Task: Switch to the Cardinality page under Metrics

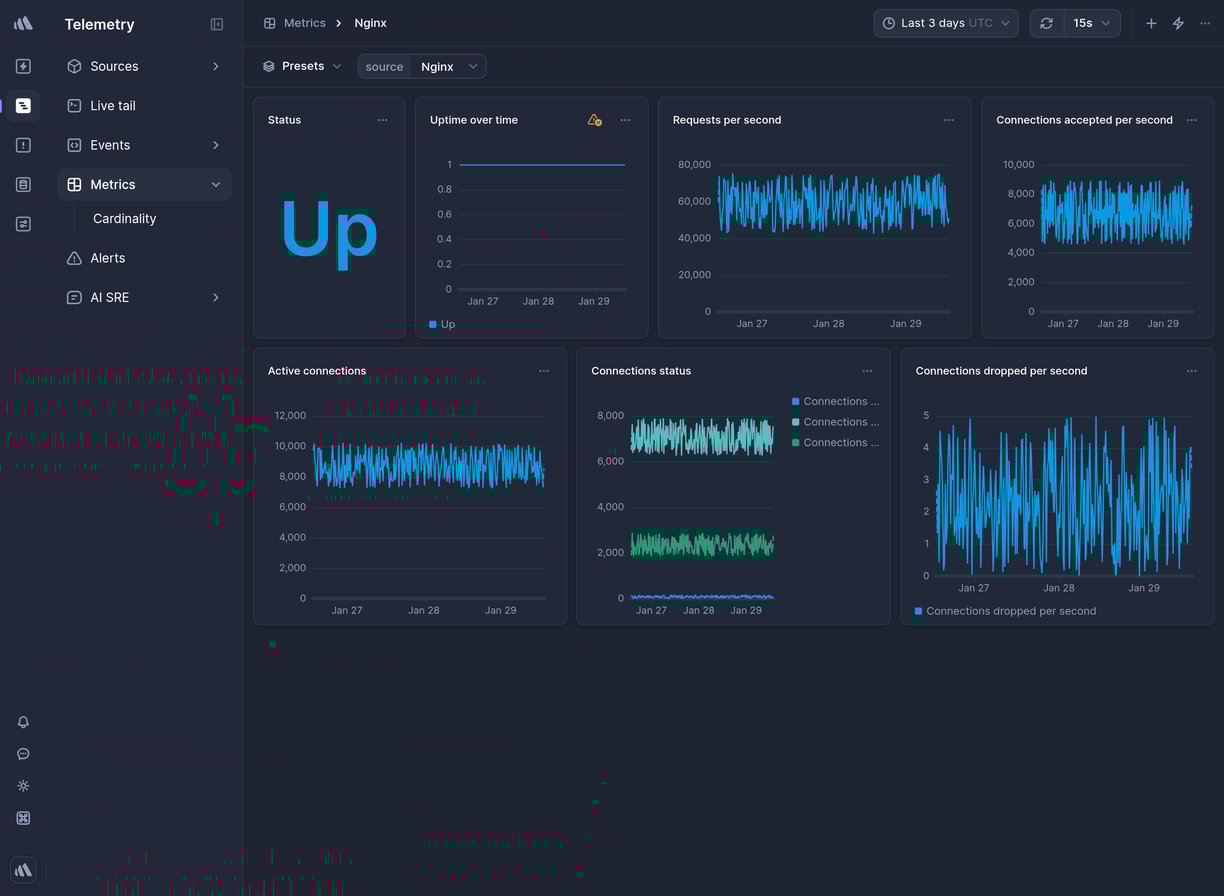Action: [x=124, y=218]
